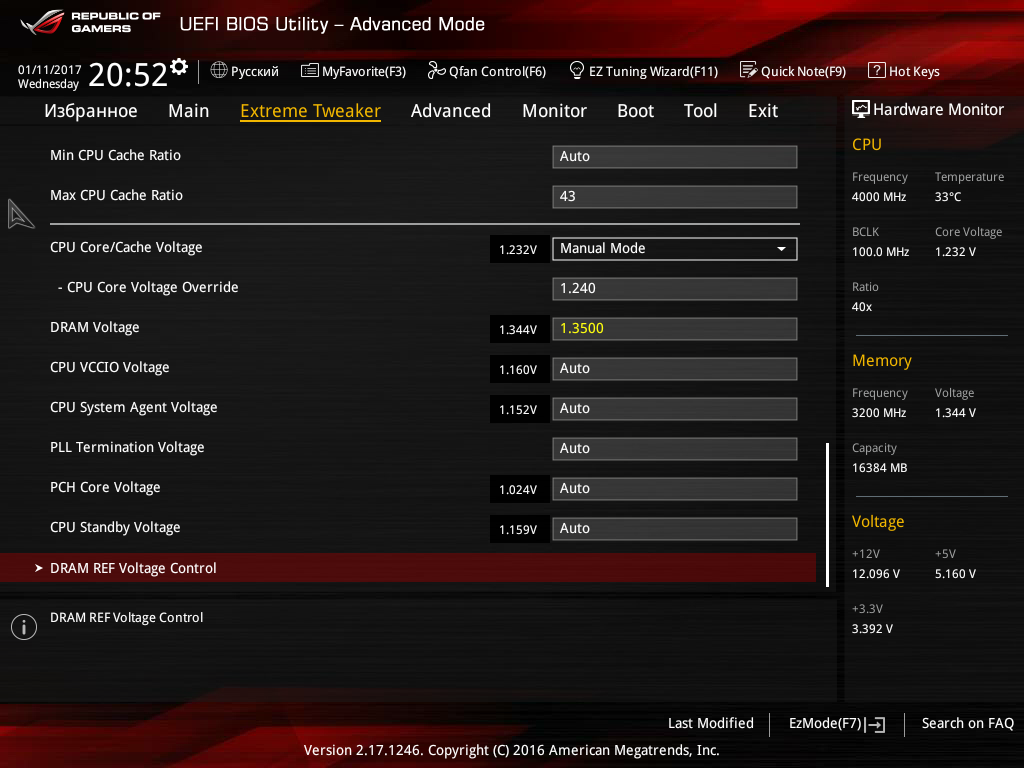Click the settings gear beside the clock

[179, 67]
